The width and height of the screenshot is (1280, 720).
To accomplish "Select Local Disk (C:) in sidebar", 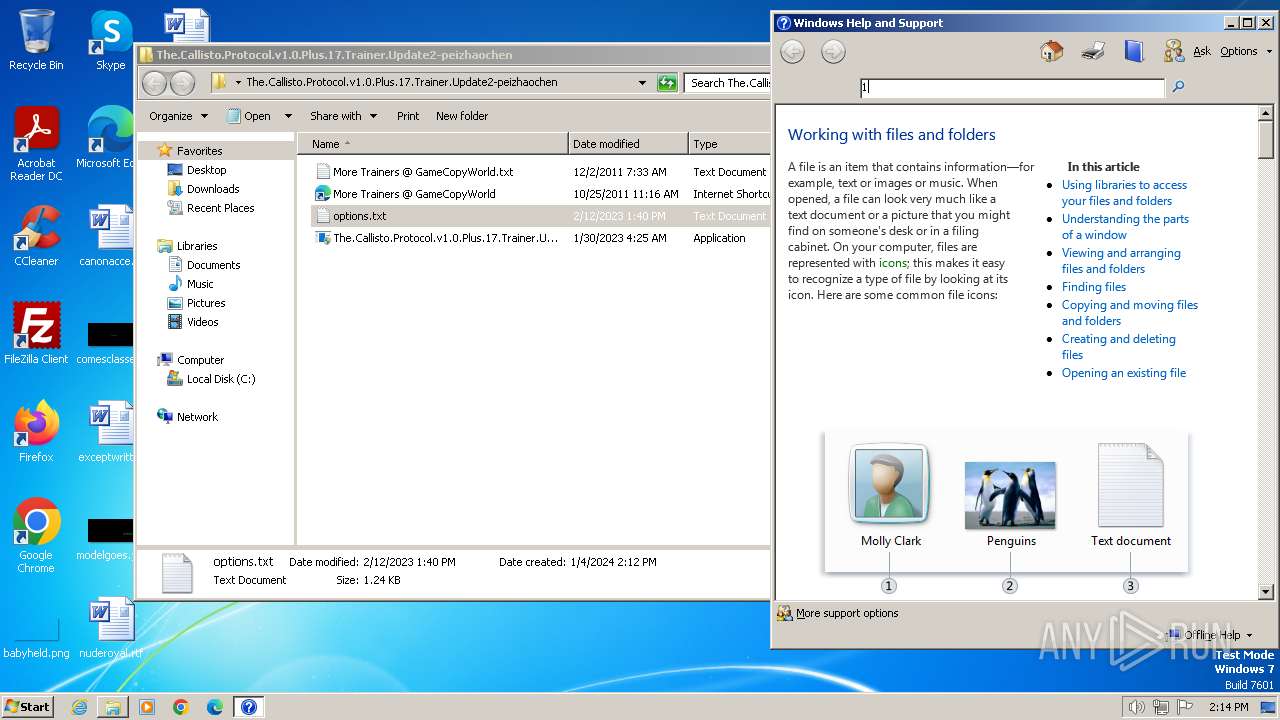I will click(x=220, y=379).
